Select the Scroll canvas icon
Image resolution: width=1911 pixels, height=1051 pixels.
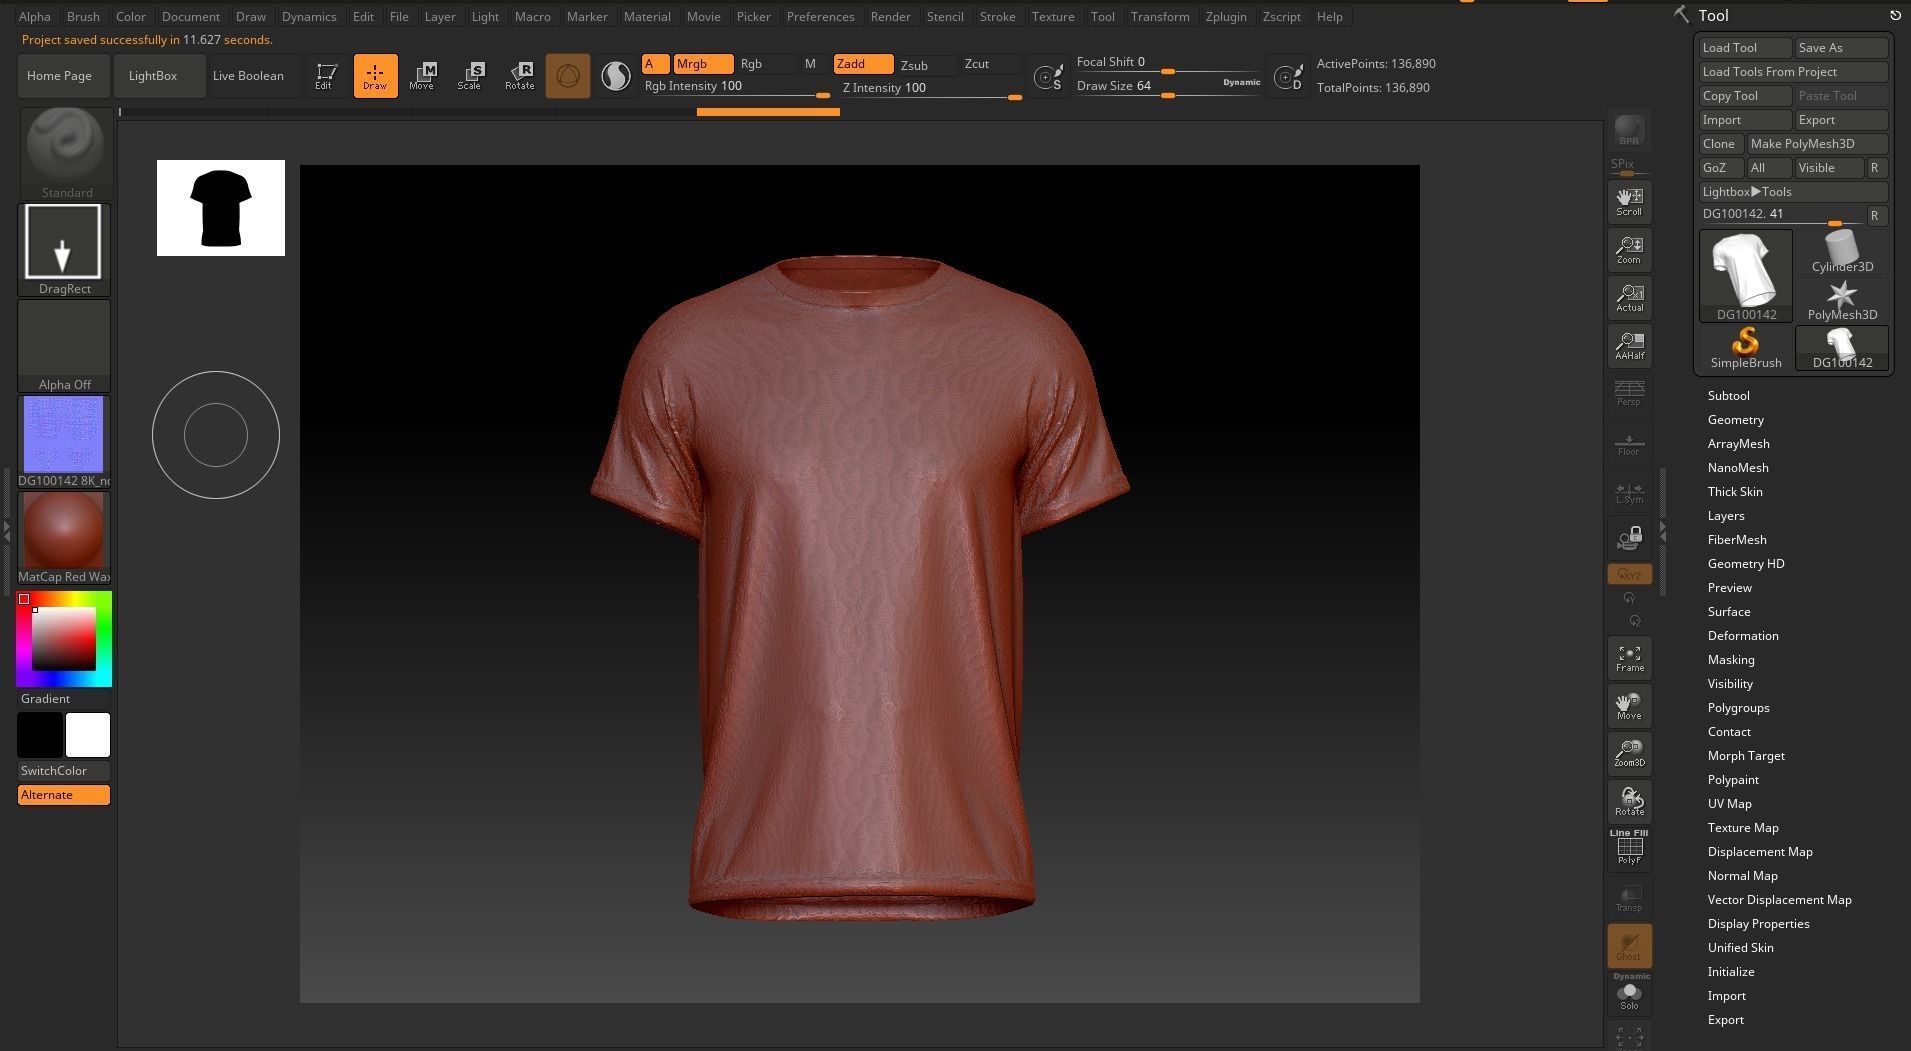point(1629,202)
